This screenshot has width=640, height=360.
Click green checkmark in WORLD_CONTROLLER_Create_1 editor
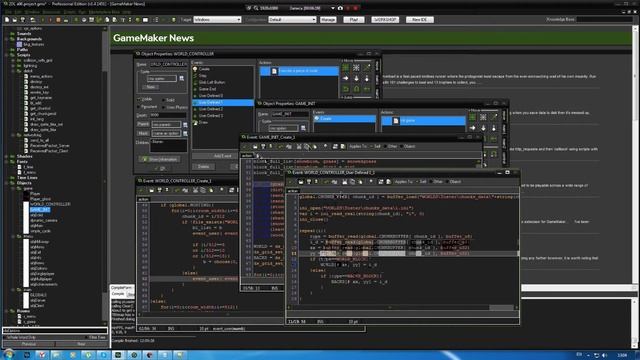click(141, 190)
